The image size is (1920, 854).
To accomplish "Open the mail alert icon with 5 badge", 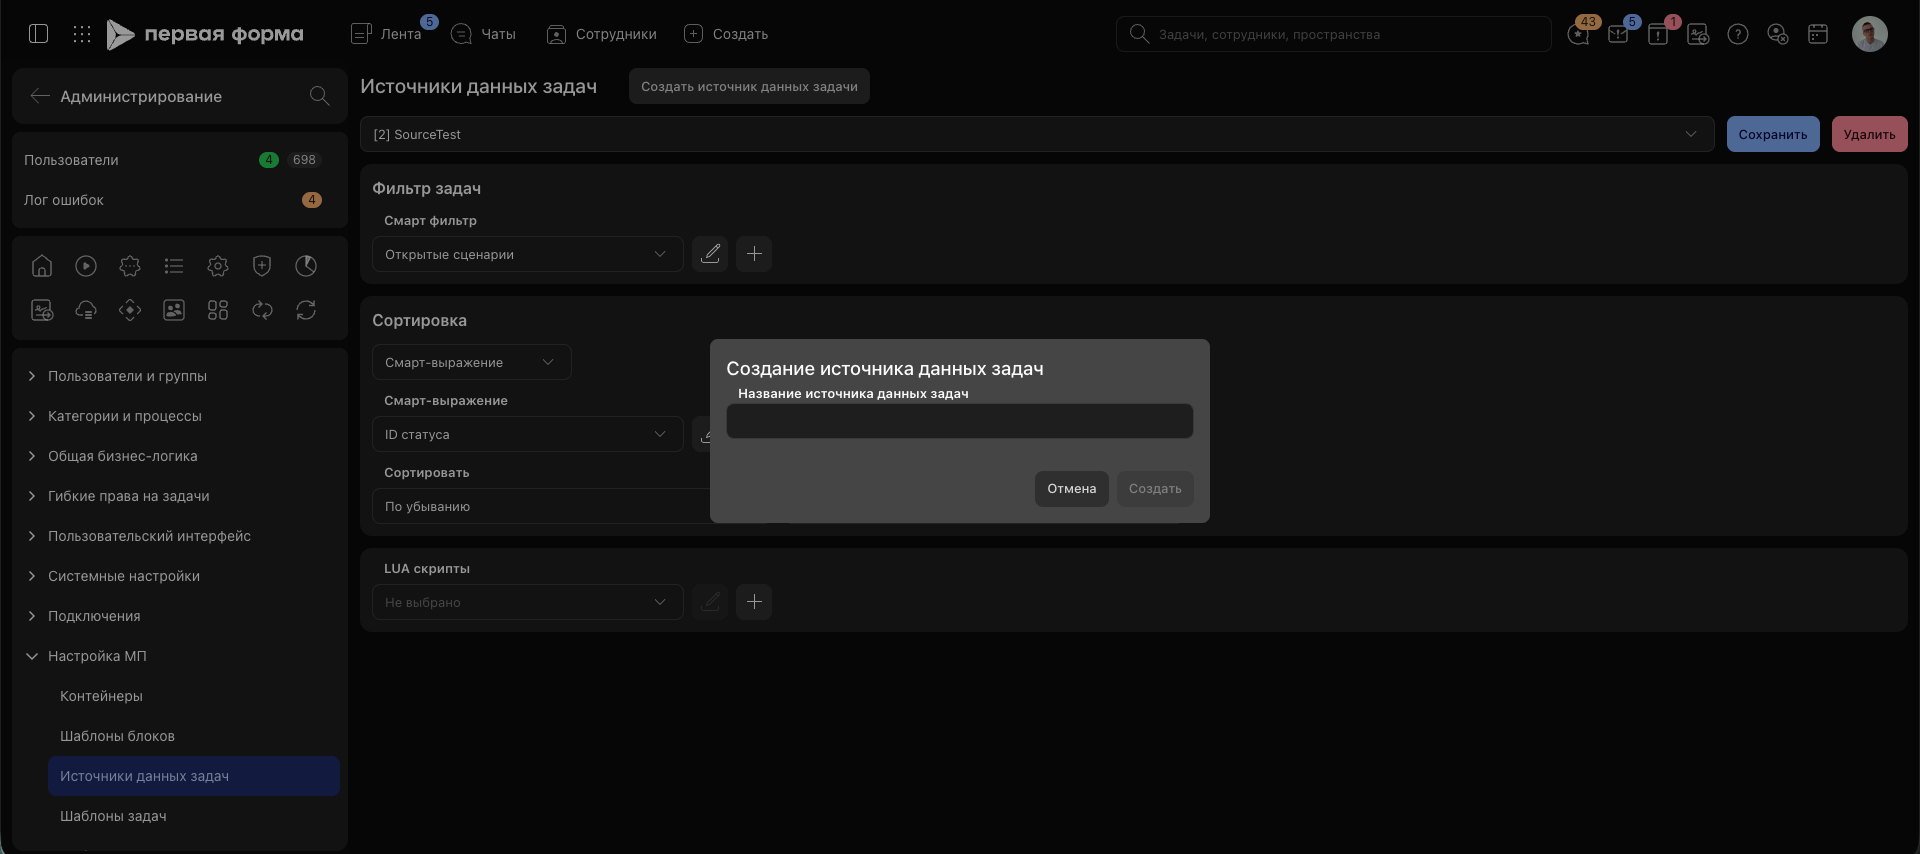I will [x=1619, y=34].
